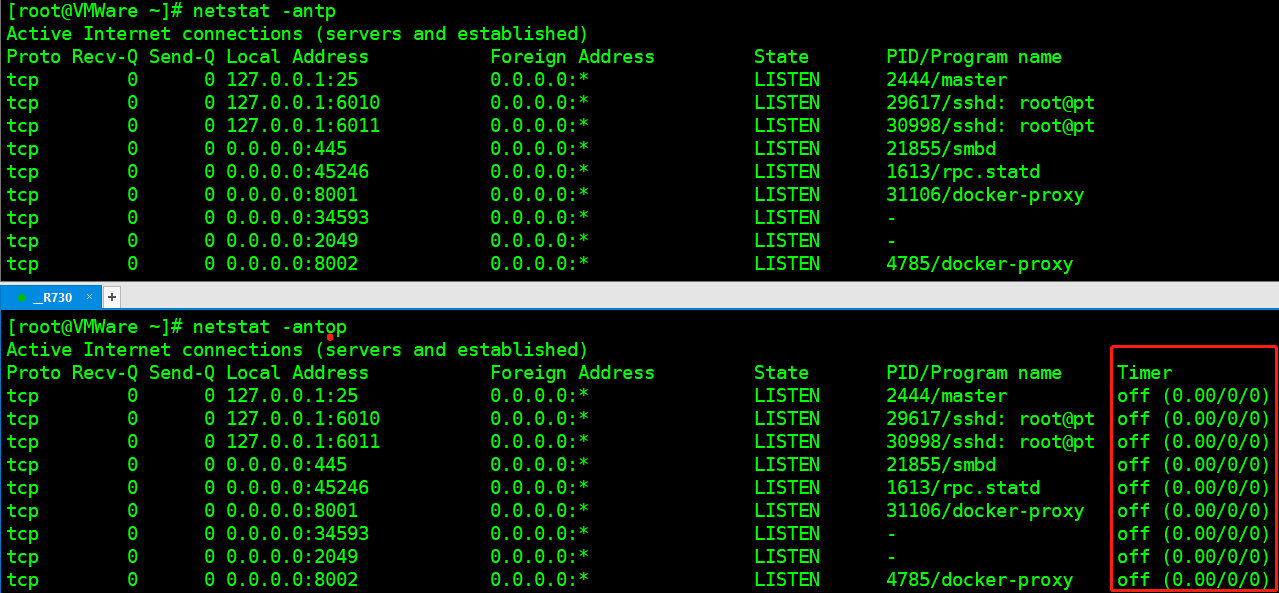This screenshot has height=593, width=1279.
Task: Switch to the _R730 session tab
Action: 50,297
